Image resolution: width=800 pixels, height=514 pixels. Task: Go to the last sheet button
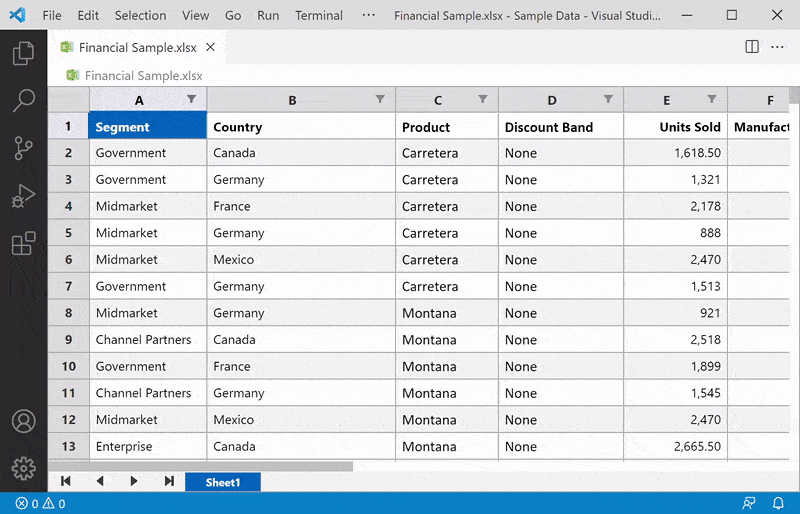pos(169,481)
